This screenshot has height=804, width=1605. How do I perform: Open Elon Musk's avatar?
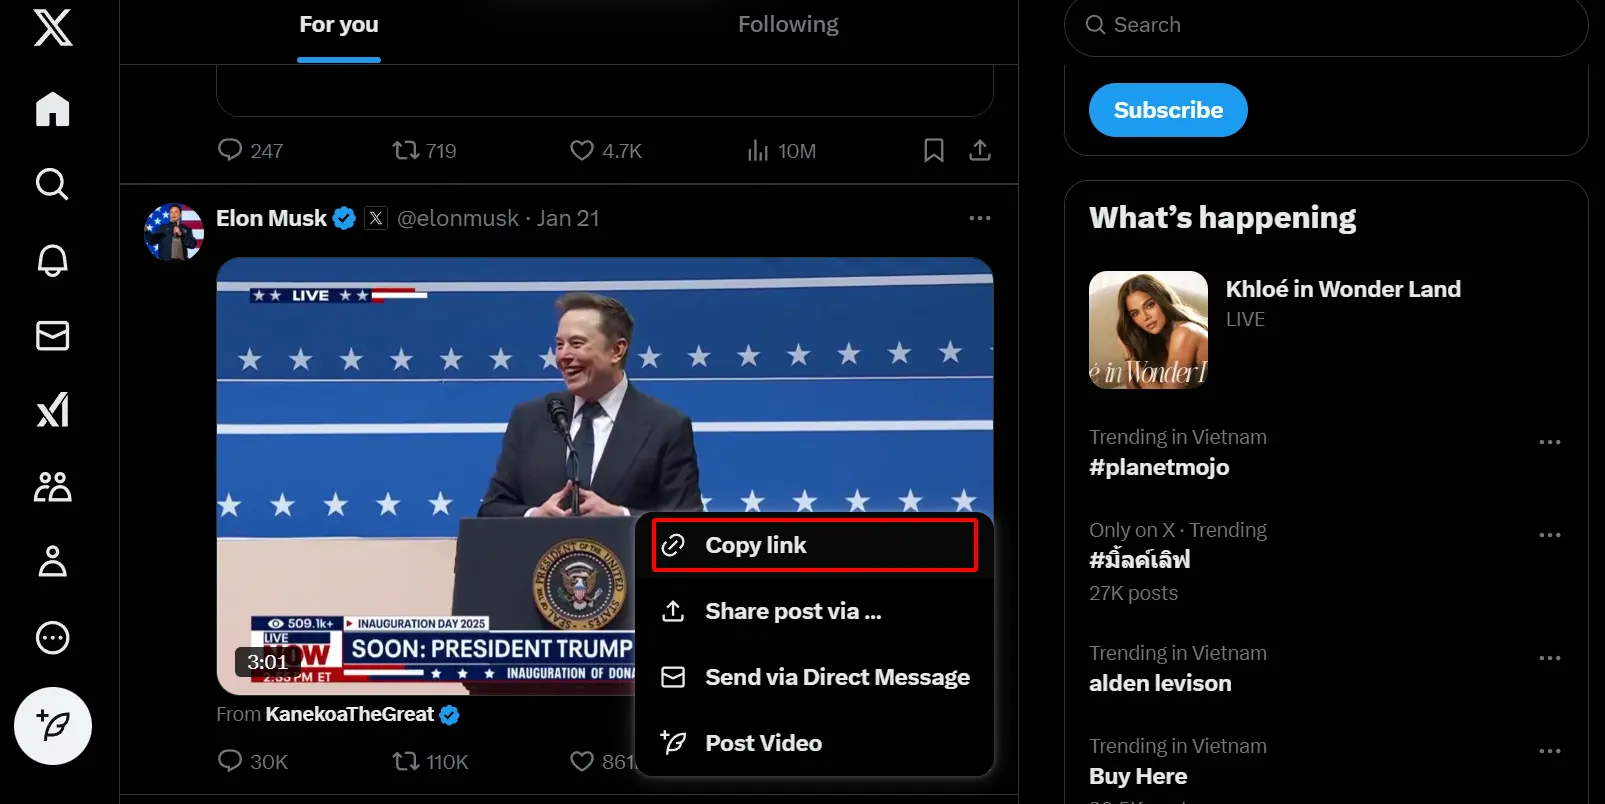point(174,232)
